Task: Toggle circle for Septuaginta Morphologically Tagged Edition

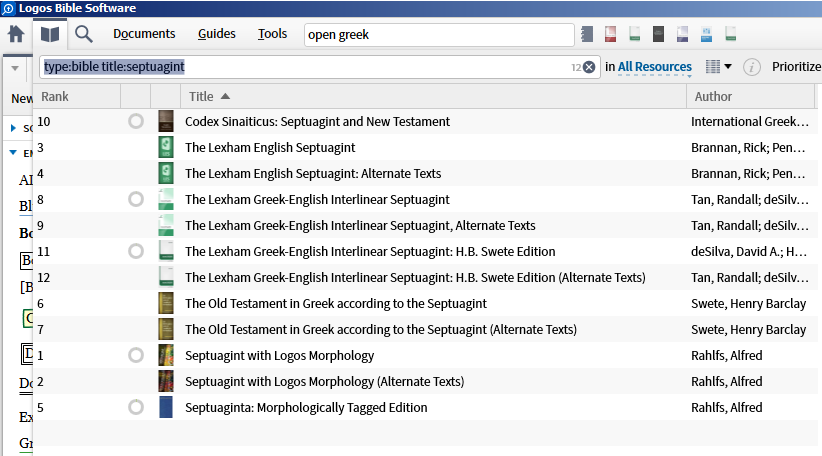Action: [136, 407]
